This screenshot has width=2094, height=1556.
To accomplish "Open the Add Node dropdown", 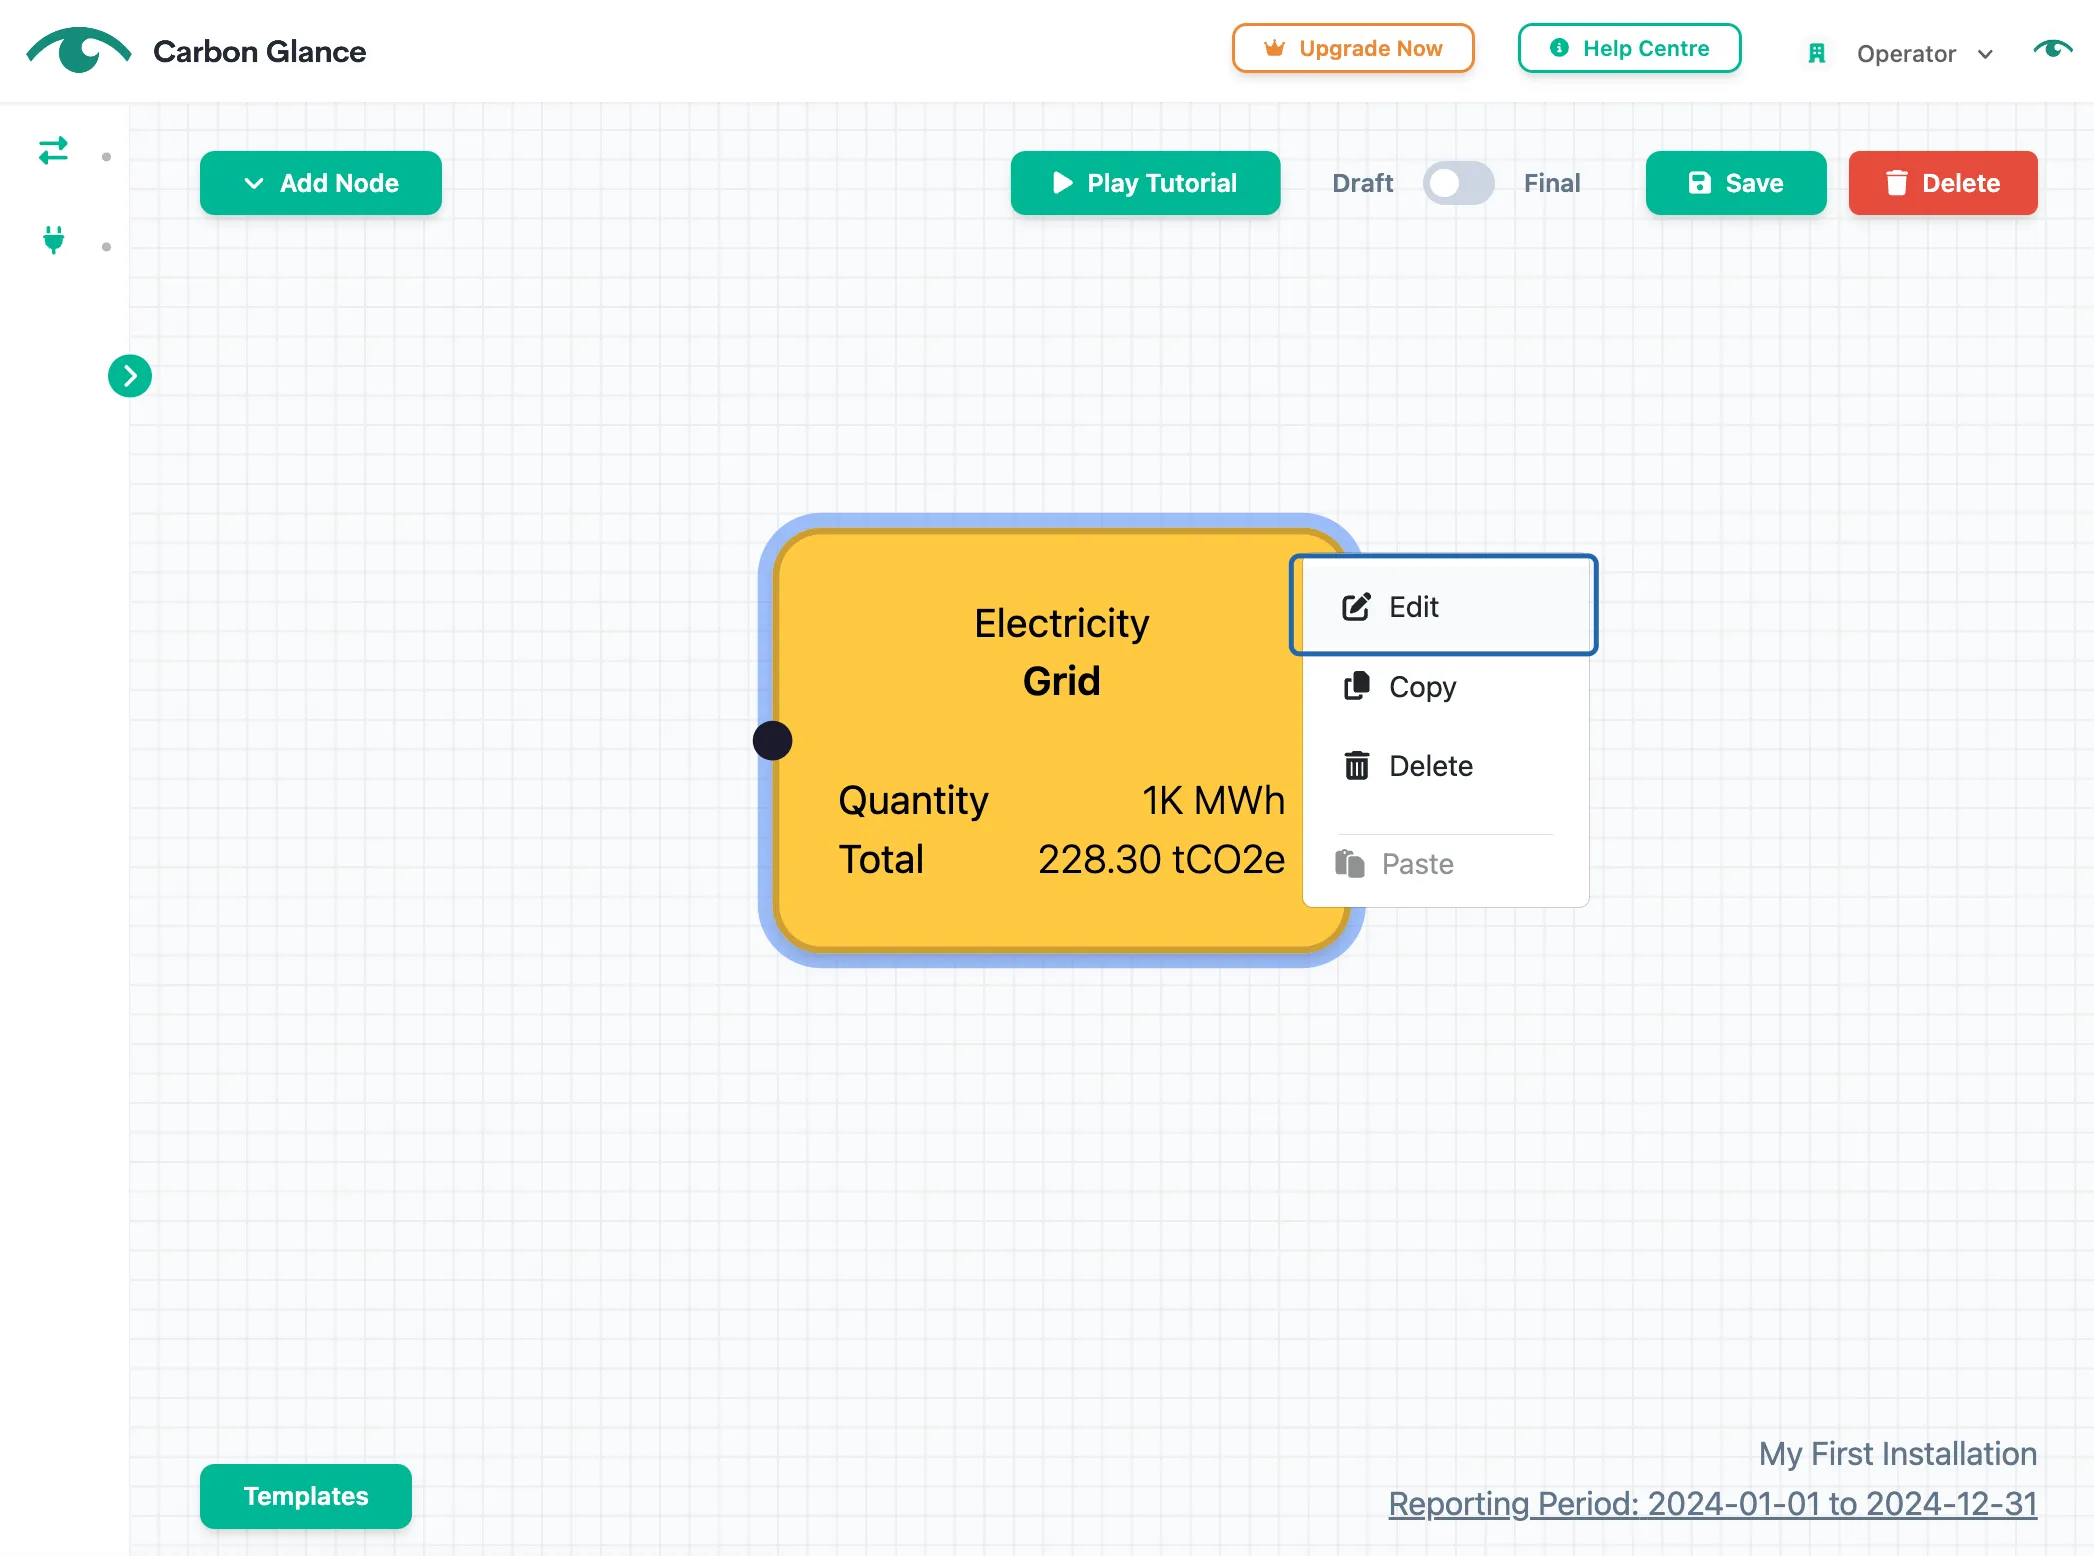I will [x=320, y=183].
